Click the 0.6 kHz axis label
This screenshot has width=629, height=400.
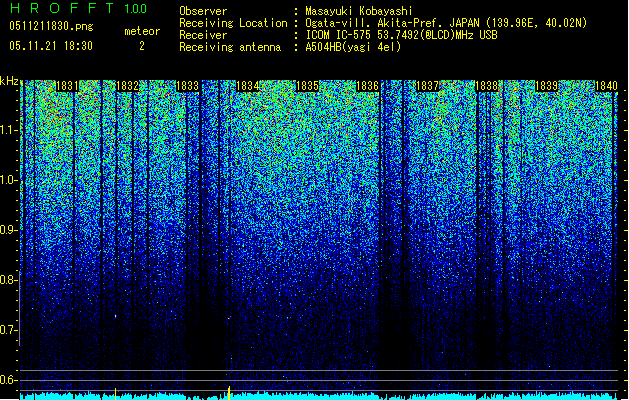tap(9, 380)
